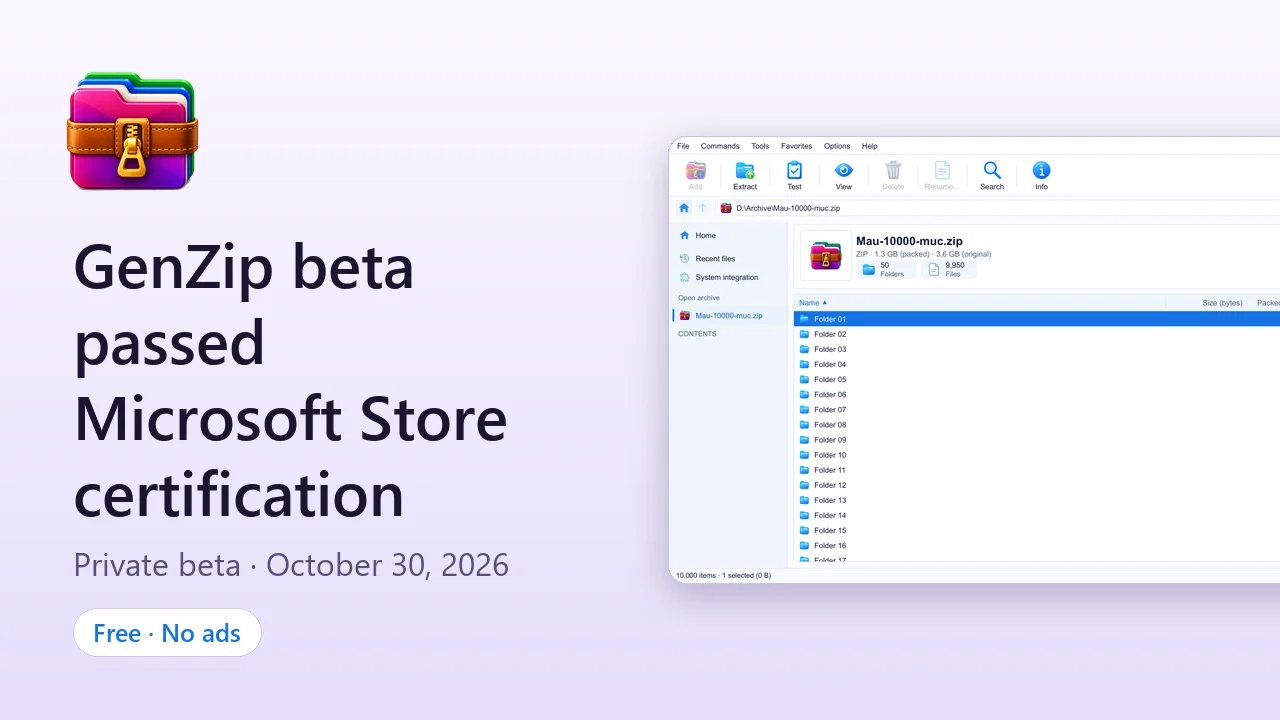Select the Folder 13 row
Image resolution: width=1280 pixels, height=720 pixels.
coord(1037,500)
